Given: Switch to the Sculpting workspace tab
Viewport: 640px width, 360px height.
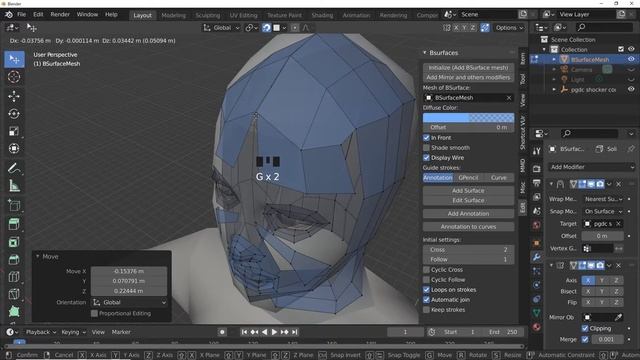Looking at the screenshot, I should [207, 15].
